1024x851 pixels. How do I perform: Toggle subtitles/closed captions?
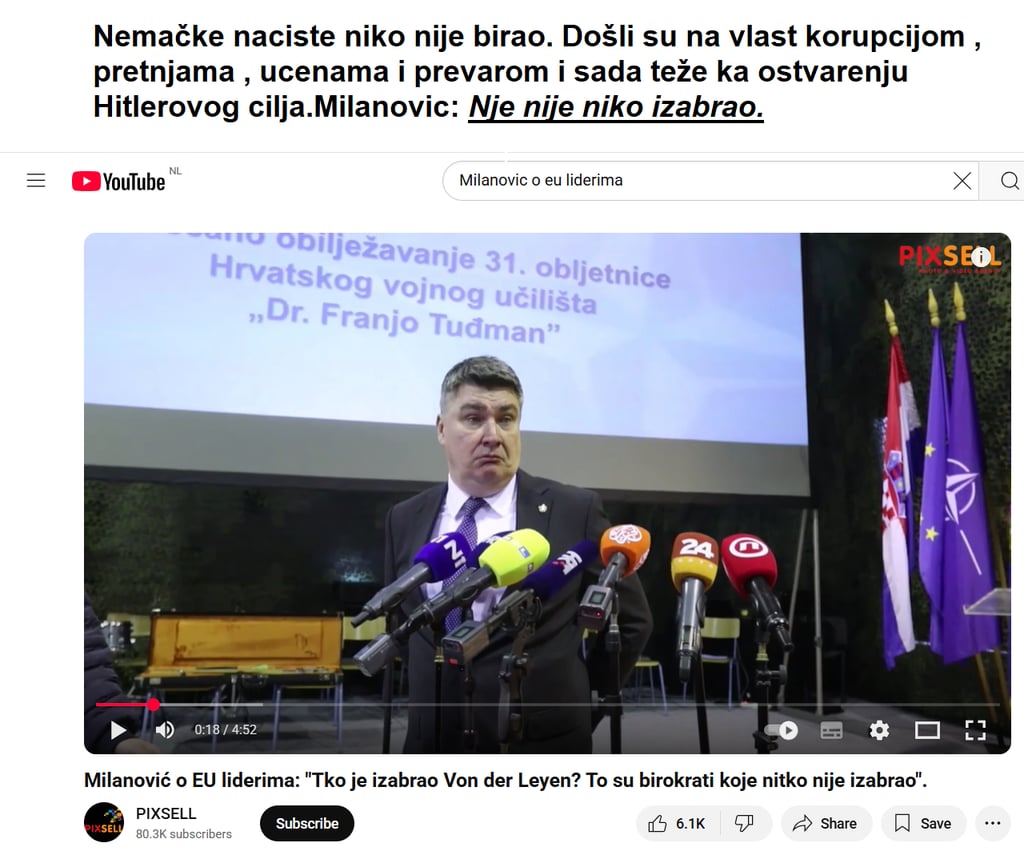coord(831,730)
